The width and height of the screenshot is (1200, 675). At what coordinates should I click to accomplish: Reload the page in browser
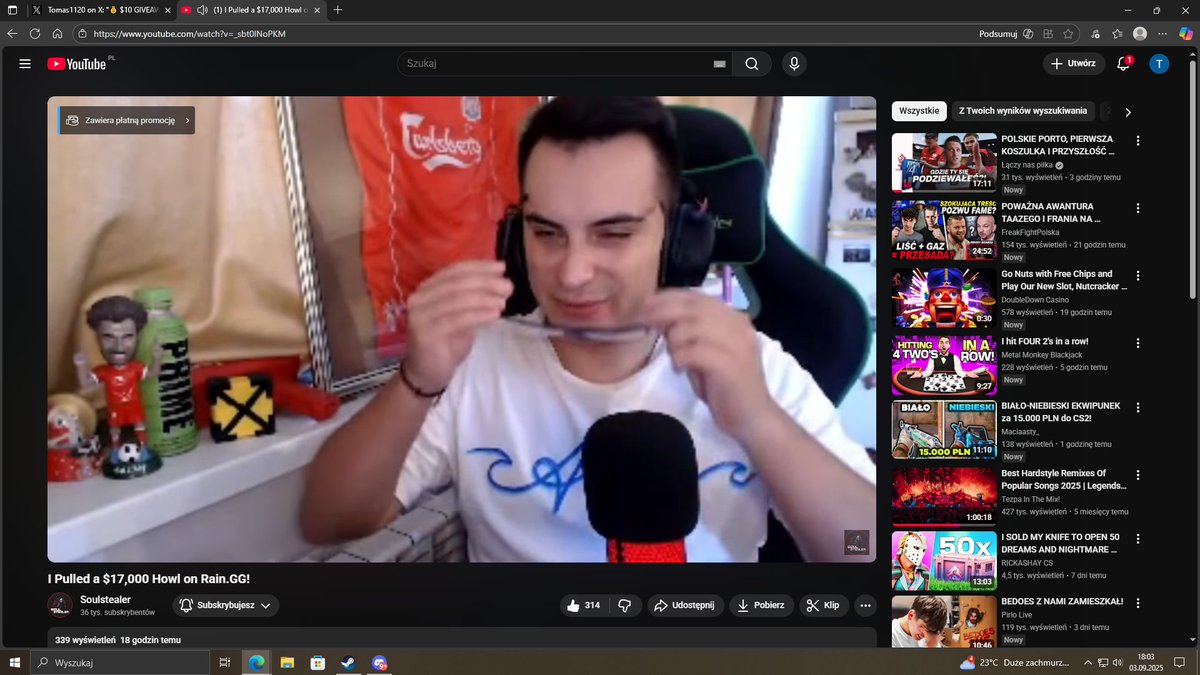(x=35, y=33)
